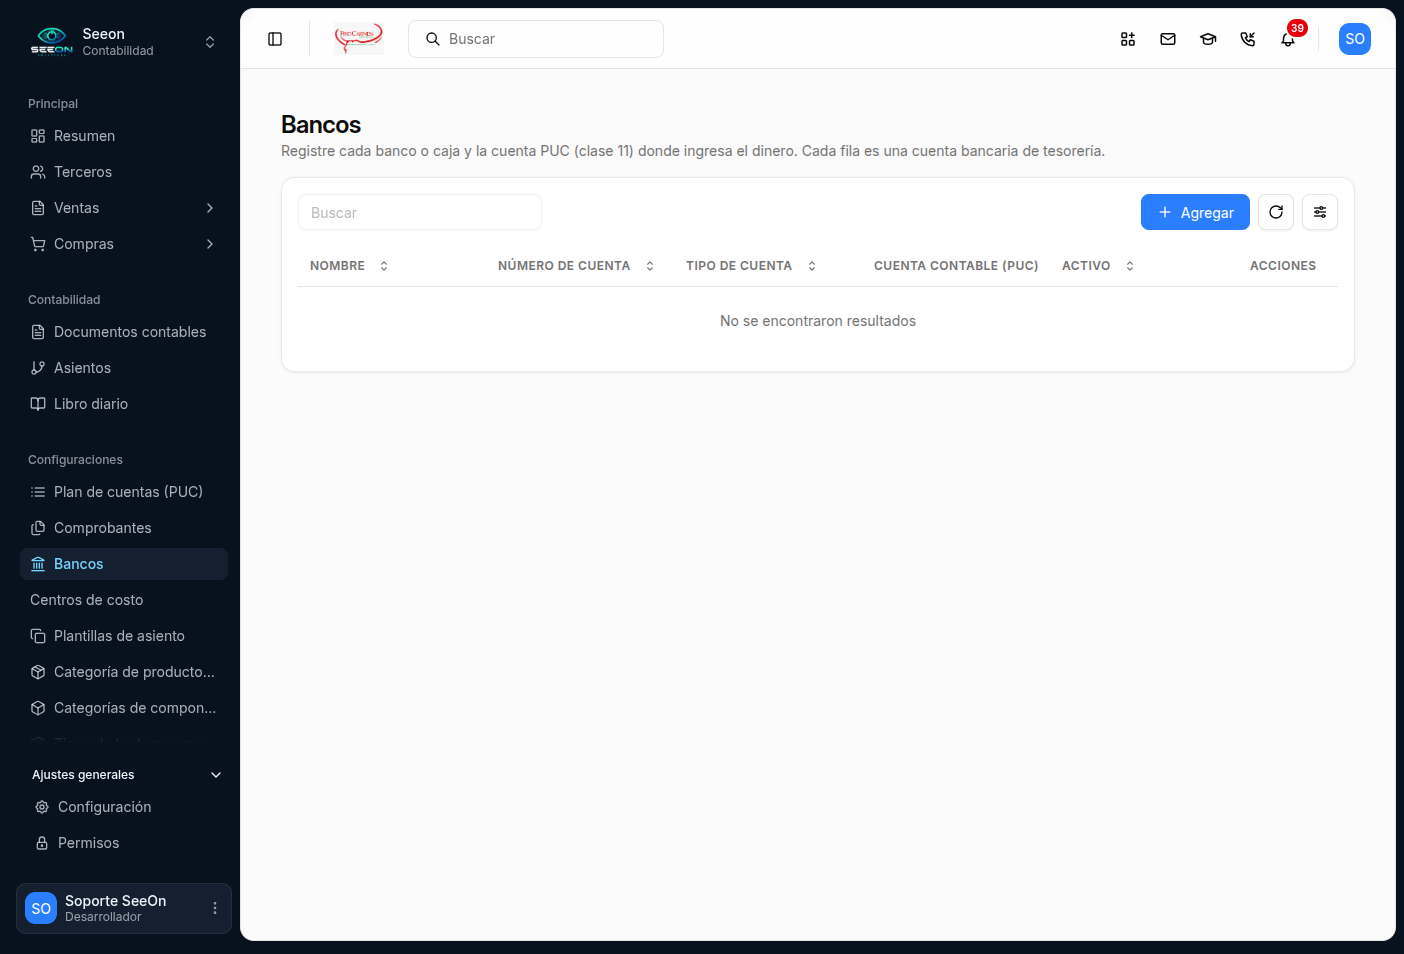Open Plan de cuentas (PUC)
Screen dimensions: 1404x954
point(124,492)
